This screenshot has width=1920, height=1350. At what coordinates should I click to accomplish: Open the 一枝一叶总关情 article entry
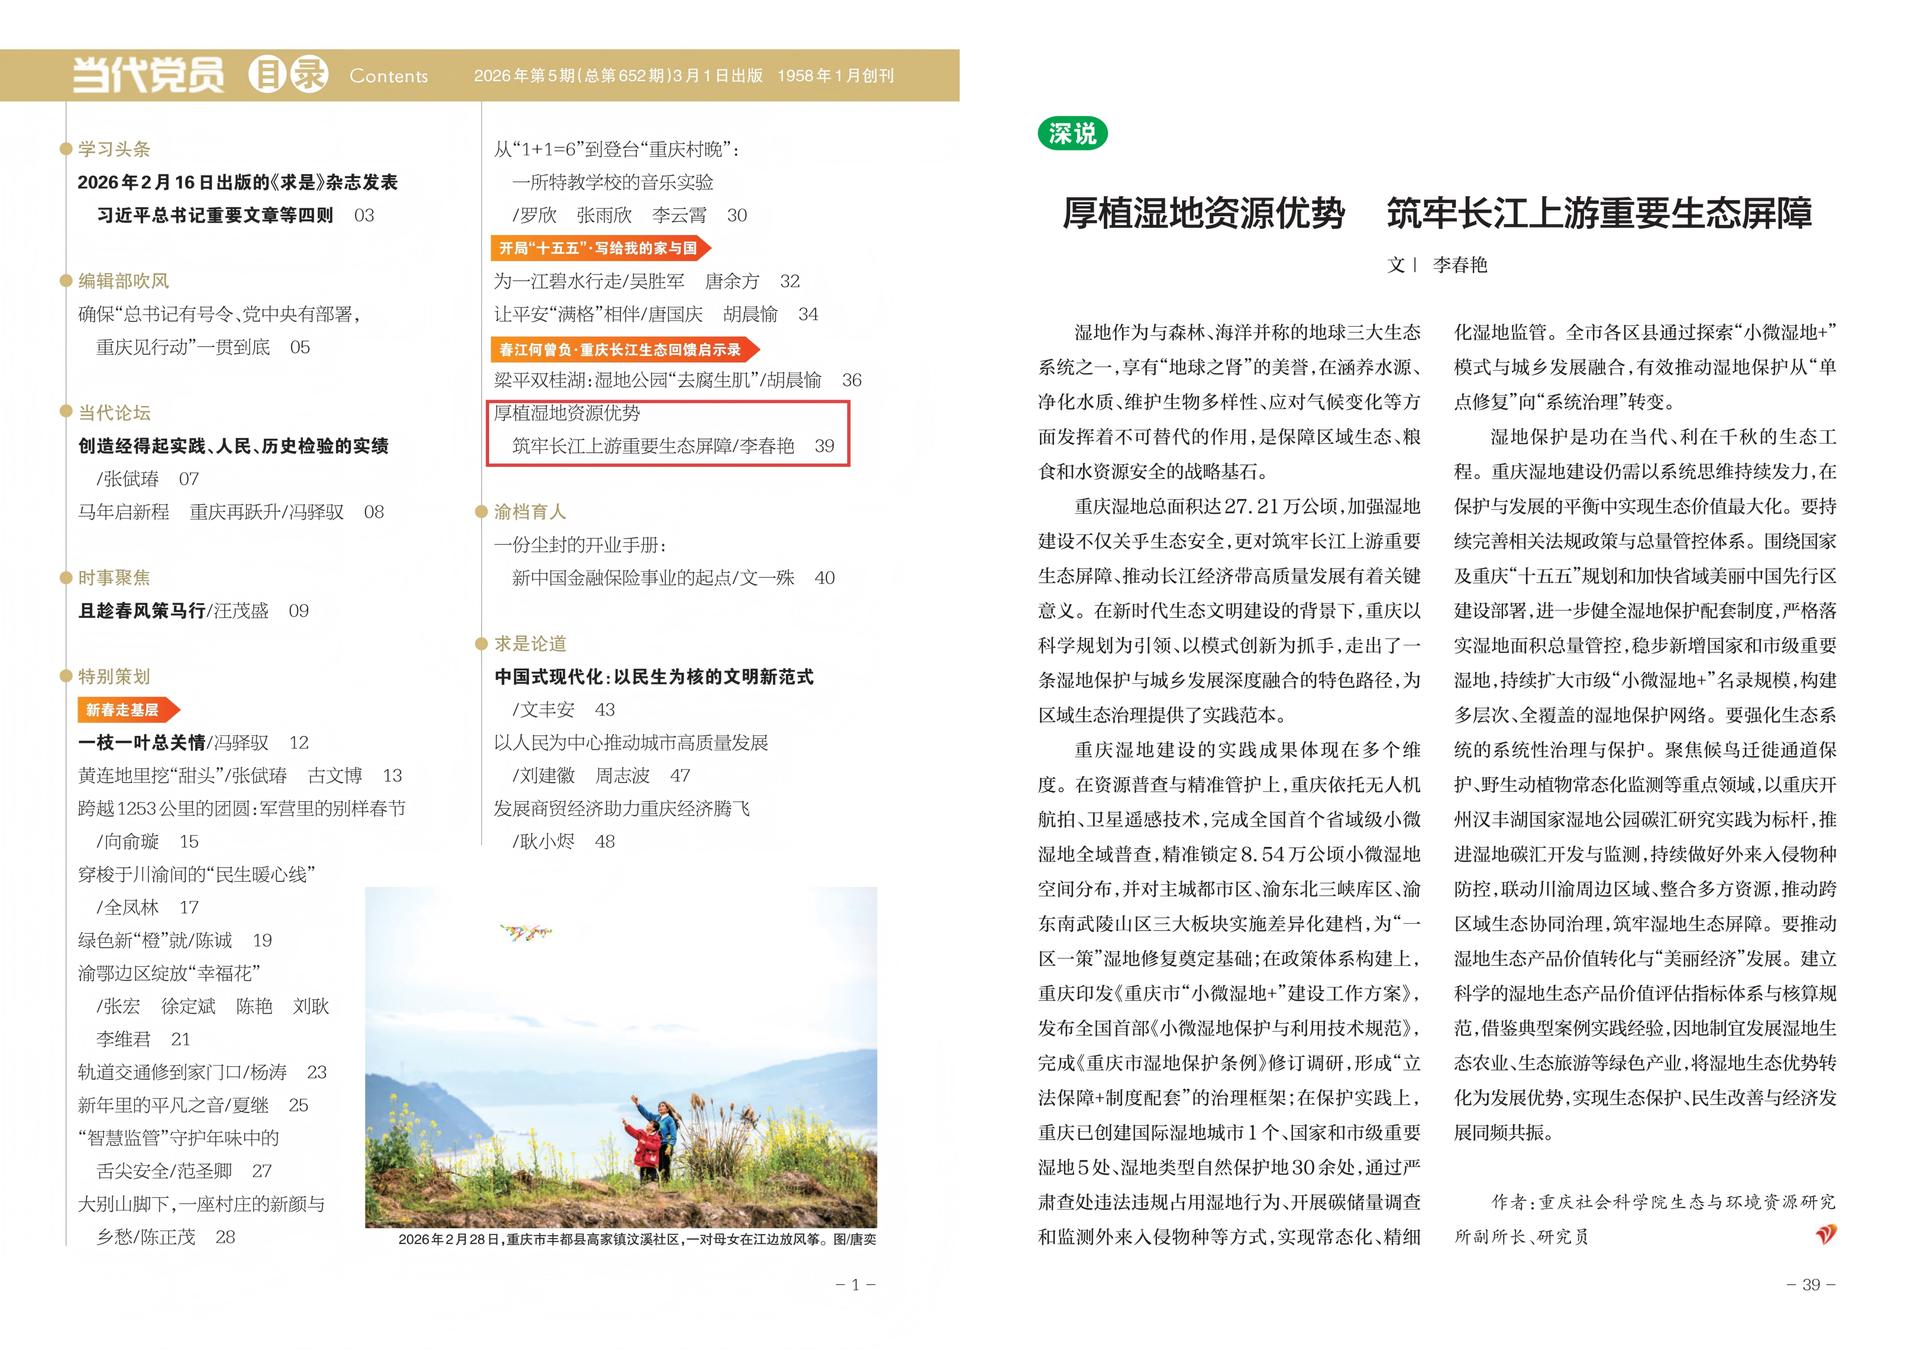click(142, 743)
